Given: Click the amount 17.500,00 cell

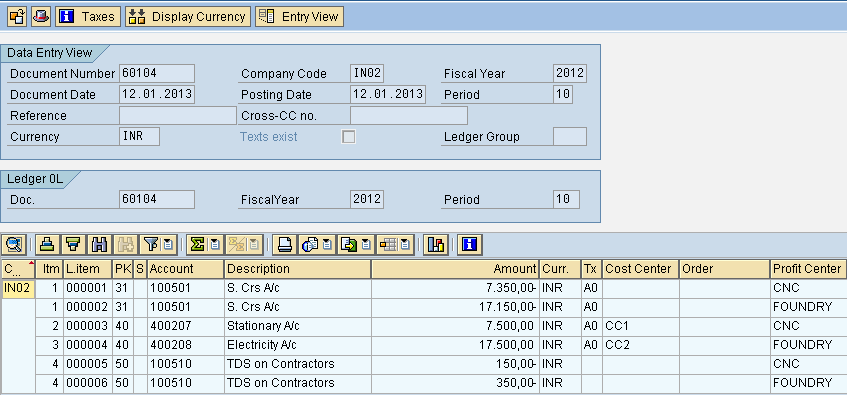Looking at the screenshot, I should pos(455,345).
